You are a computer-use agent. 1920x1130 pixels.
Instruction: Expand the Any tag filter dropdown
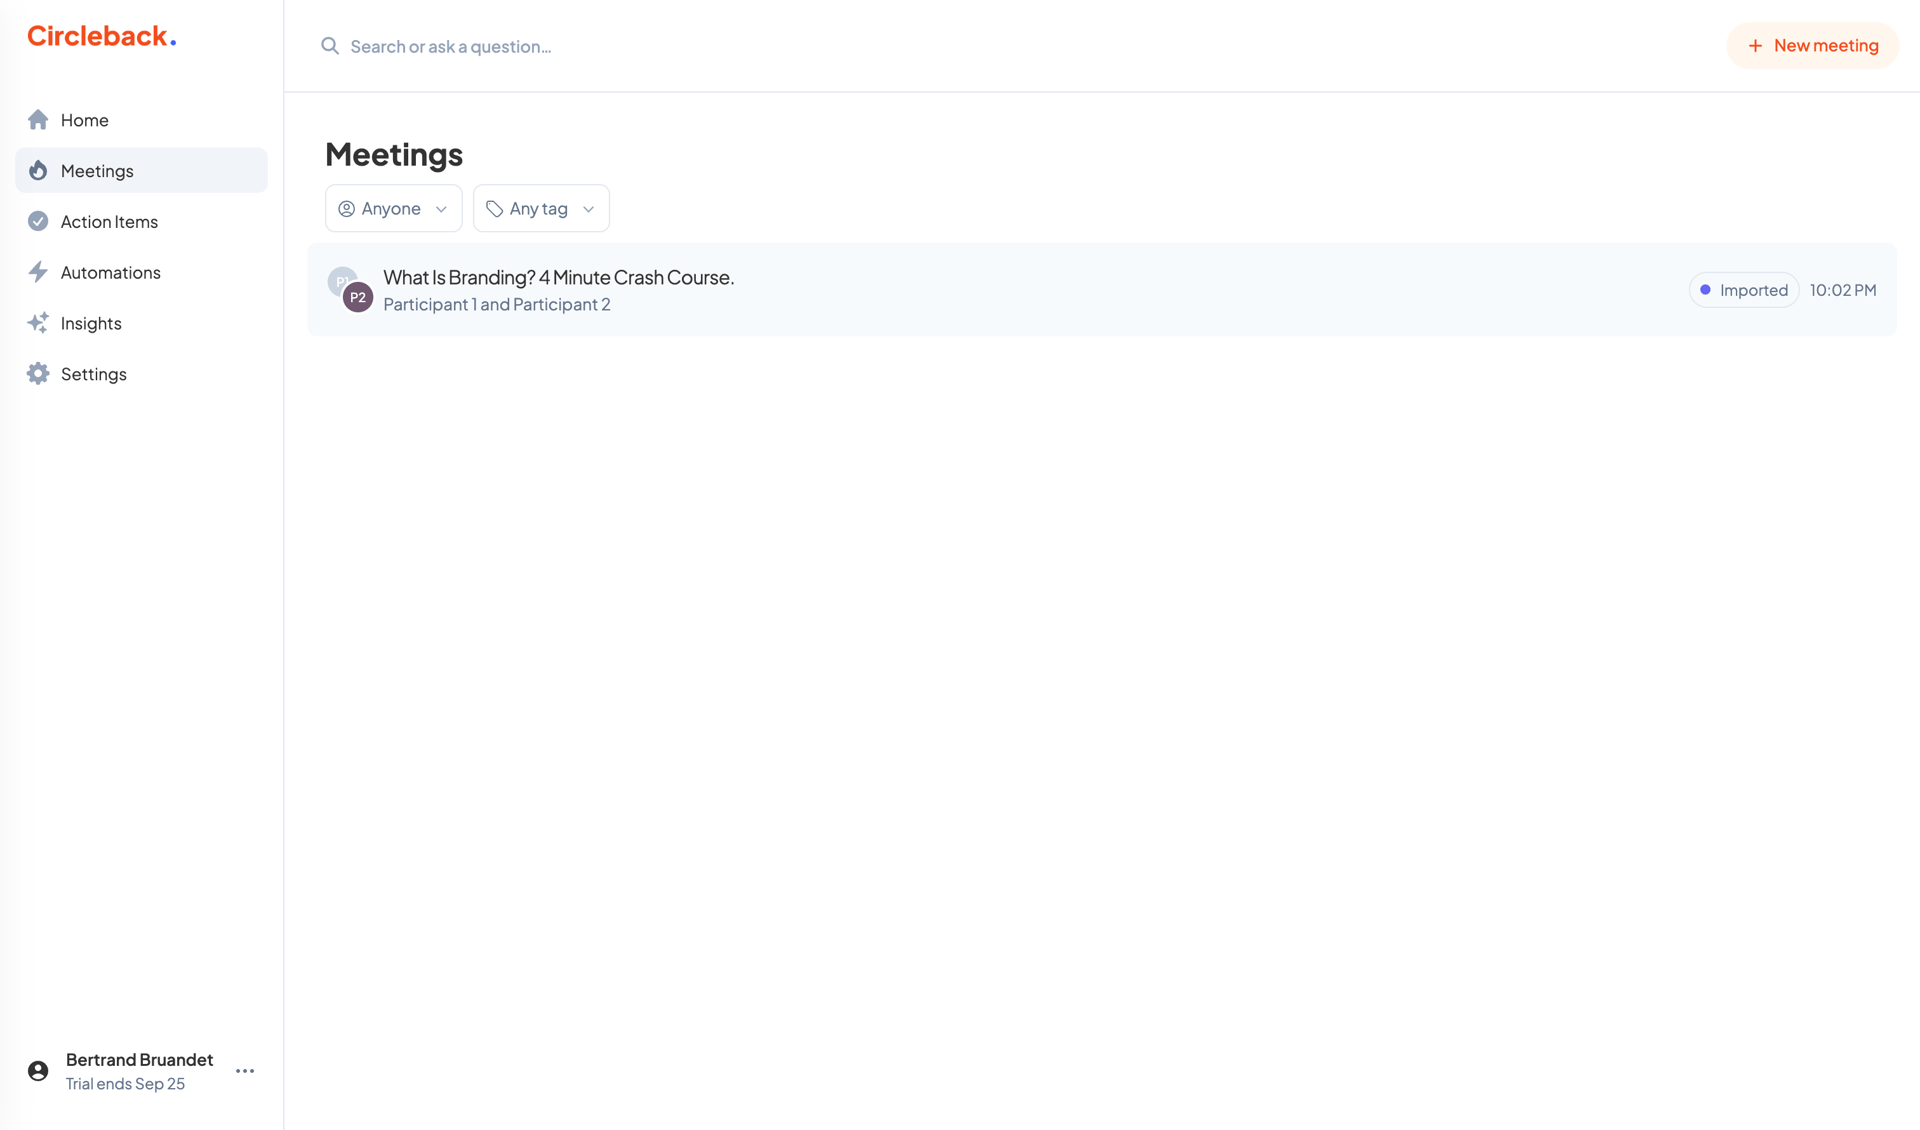point(541,208)
